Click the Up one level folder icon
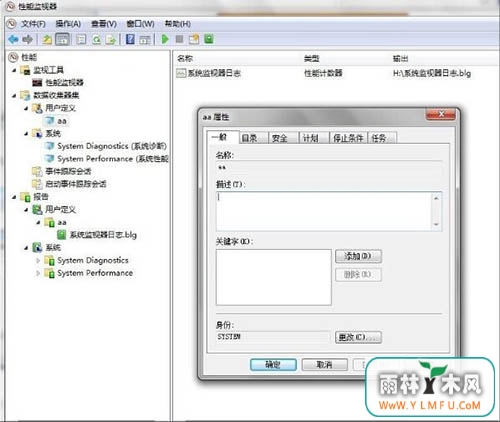The width and height of the screenshot is (500, 422). tap(47, 39)
